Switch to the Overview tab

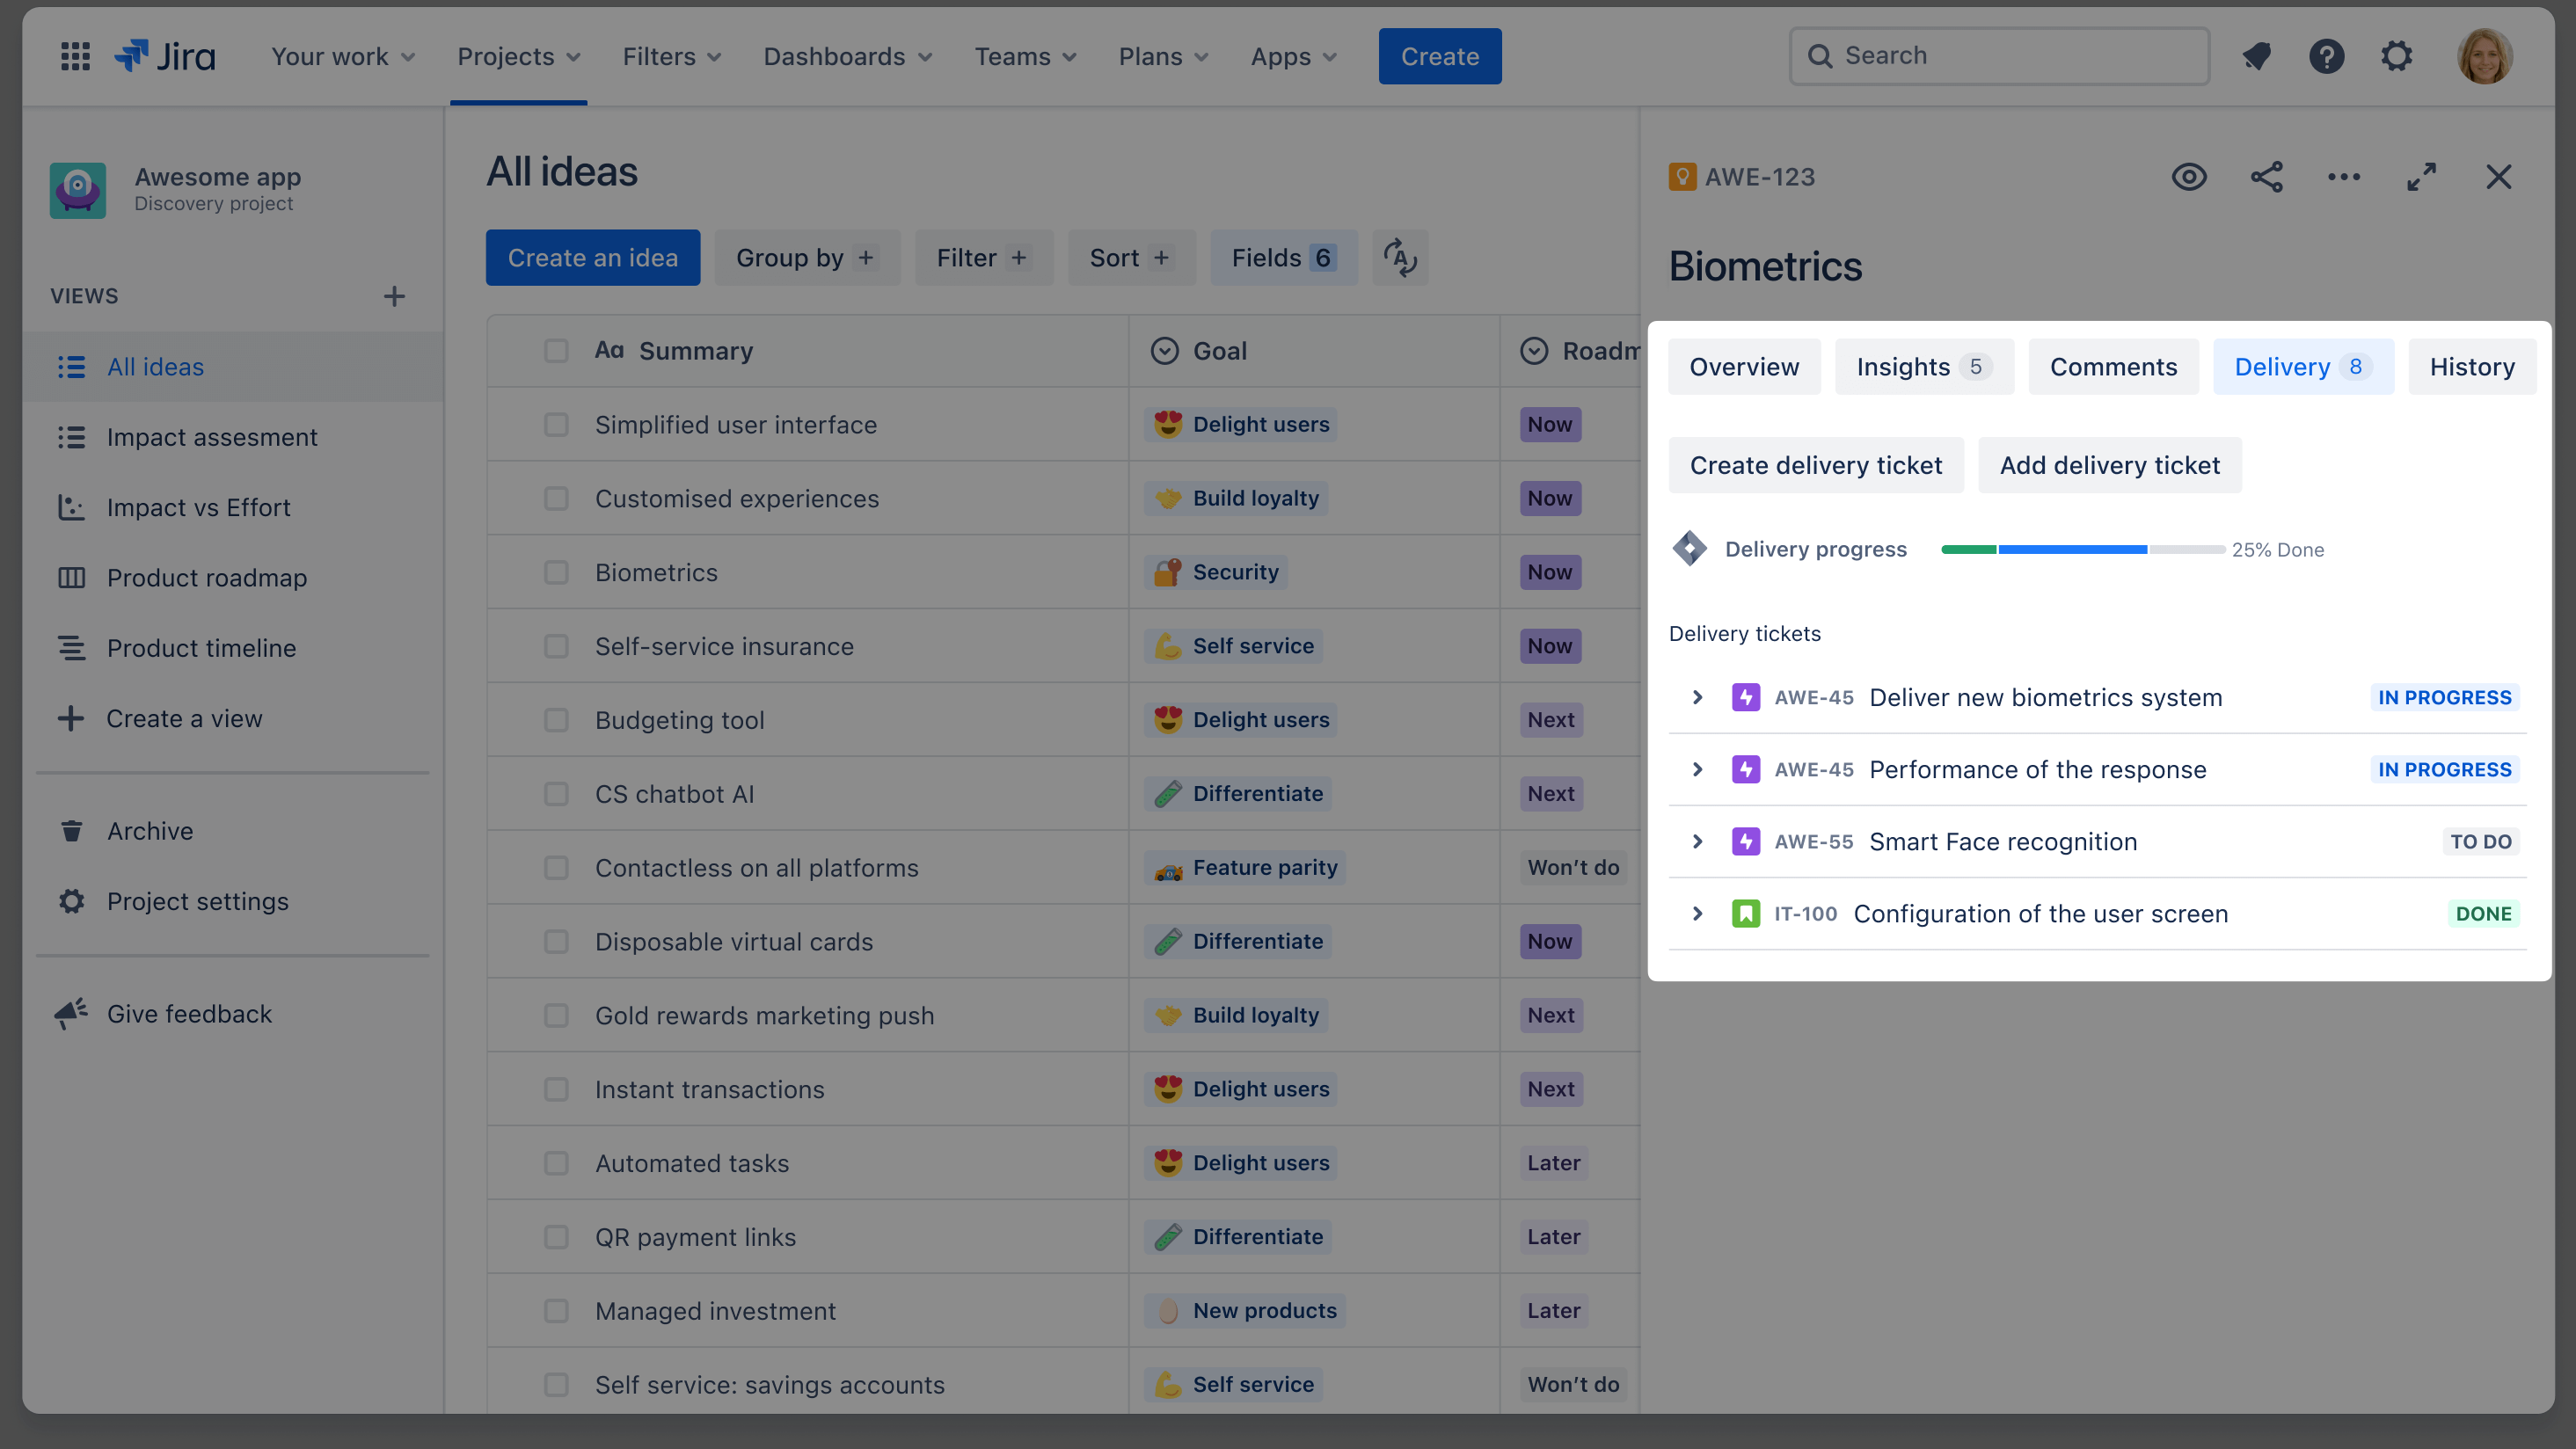pos(1744,367)
